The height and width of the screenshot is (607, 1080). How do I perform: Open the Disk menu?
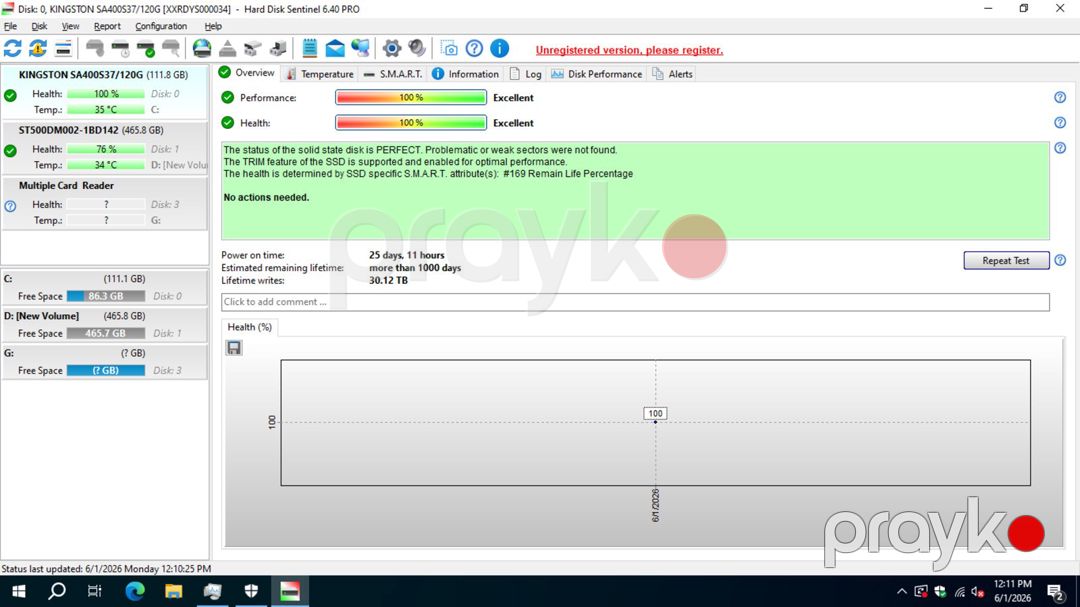(39, 26)
